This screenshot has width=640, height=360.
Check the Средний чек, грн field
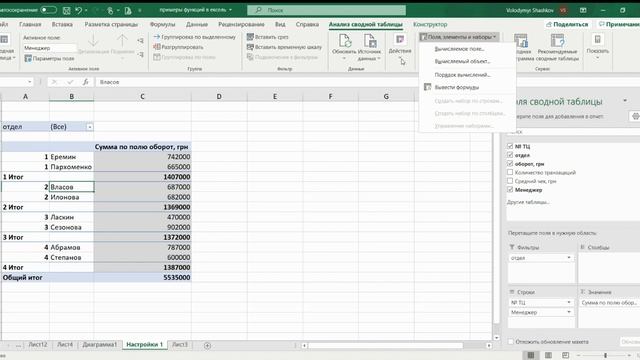[x=510, y=181]
